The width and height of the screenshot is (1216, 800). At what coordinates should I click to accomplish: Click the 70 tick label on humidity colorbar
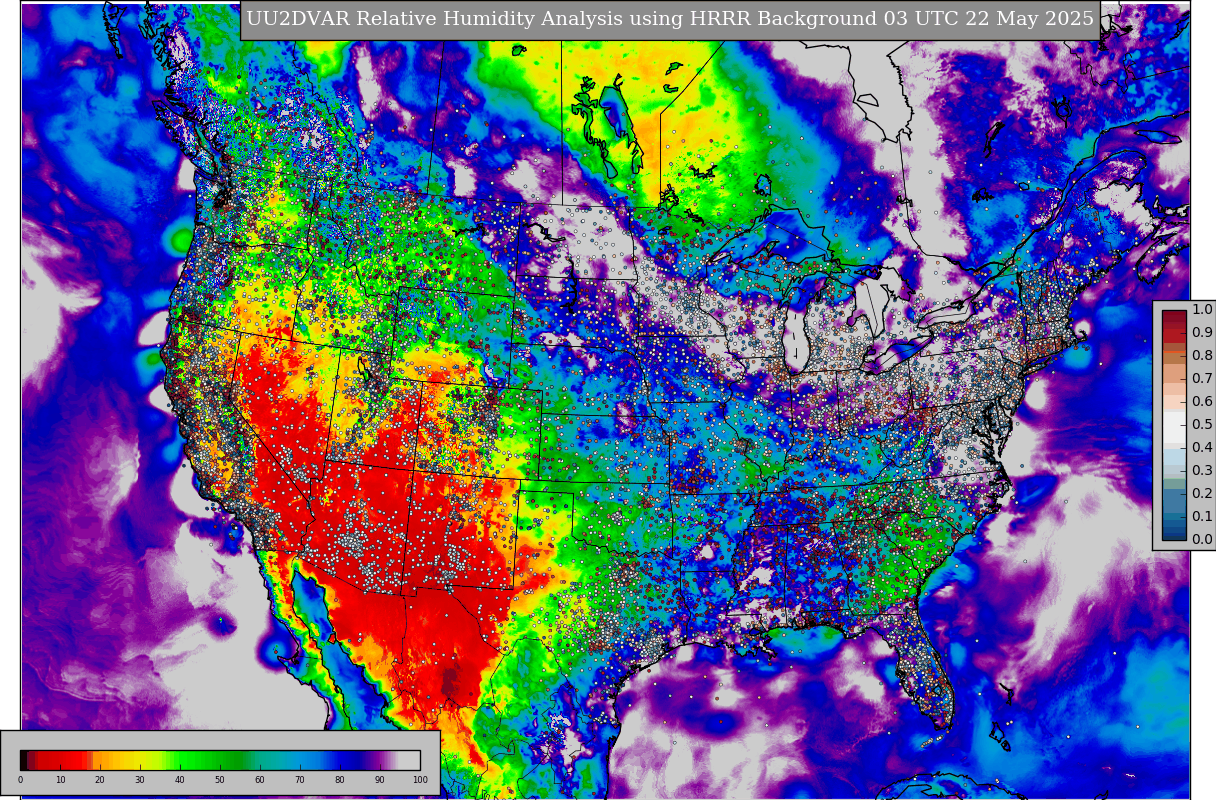[x=300, y=780]
